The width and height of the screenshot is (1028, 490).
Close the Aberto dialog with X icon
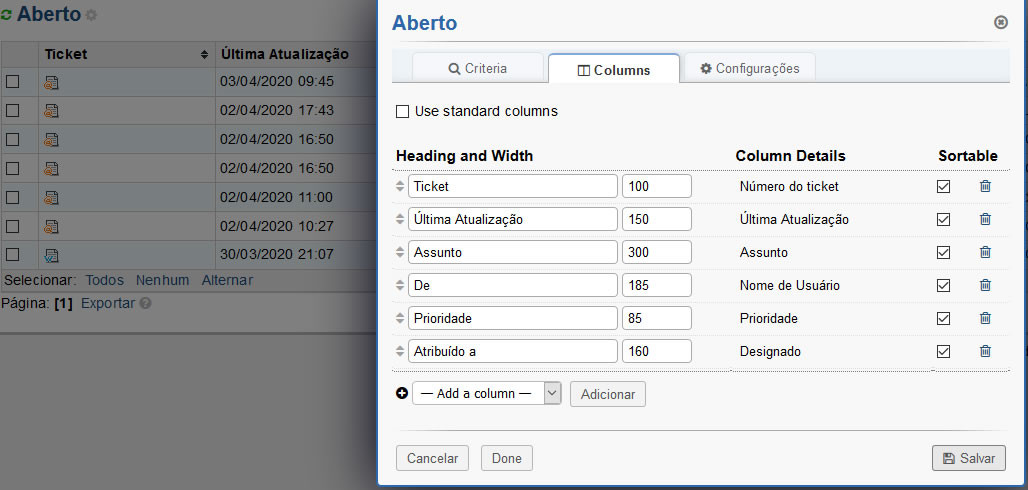(x=1000, y=22)
